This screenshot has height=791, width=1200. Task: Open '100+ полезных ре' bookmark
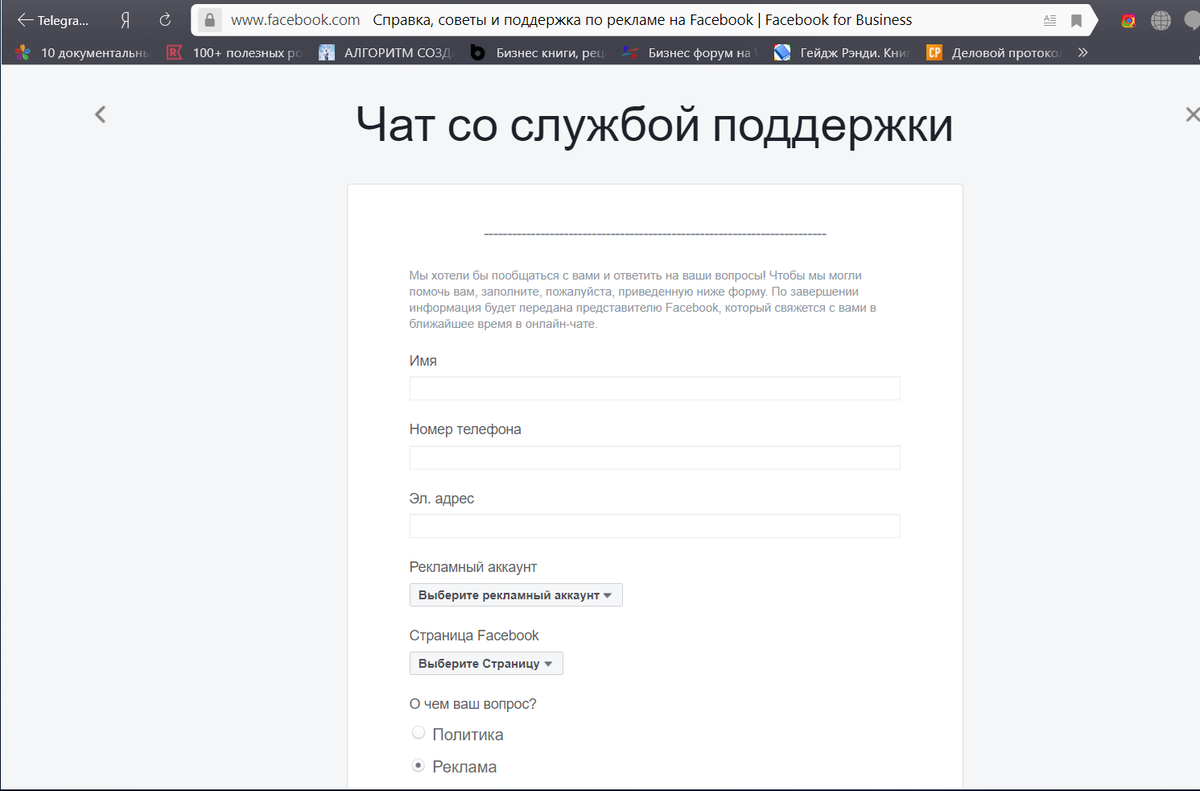coord(234,52)
